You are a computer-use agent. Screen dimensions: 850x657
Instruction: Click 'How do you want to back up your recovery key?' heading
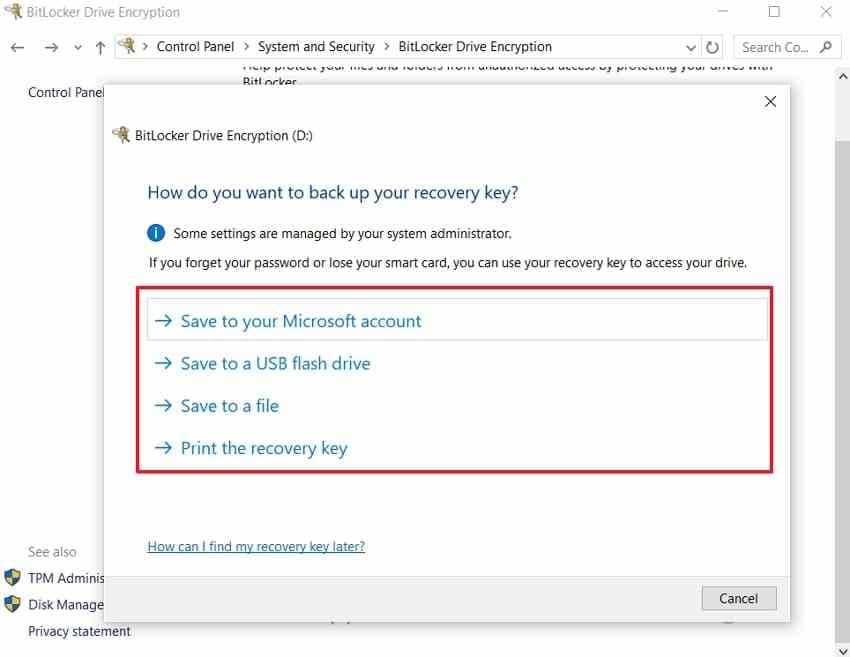333,193
